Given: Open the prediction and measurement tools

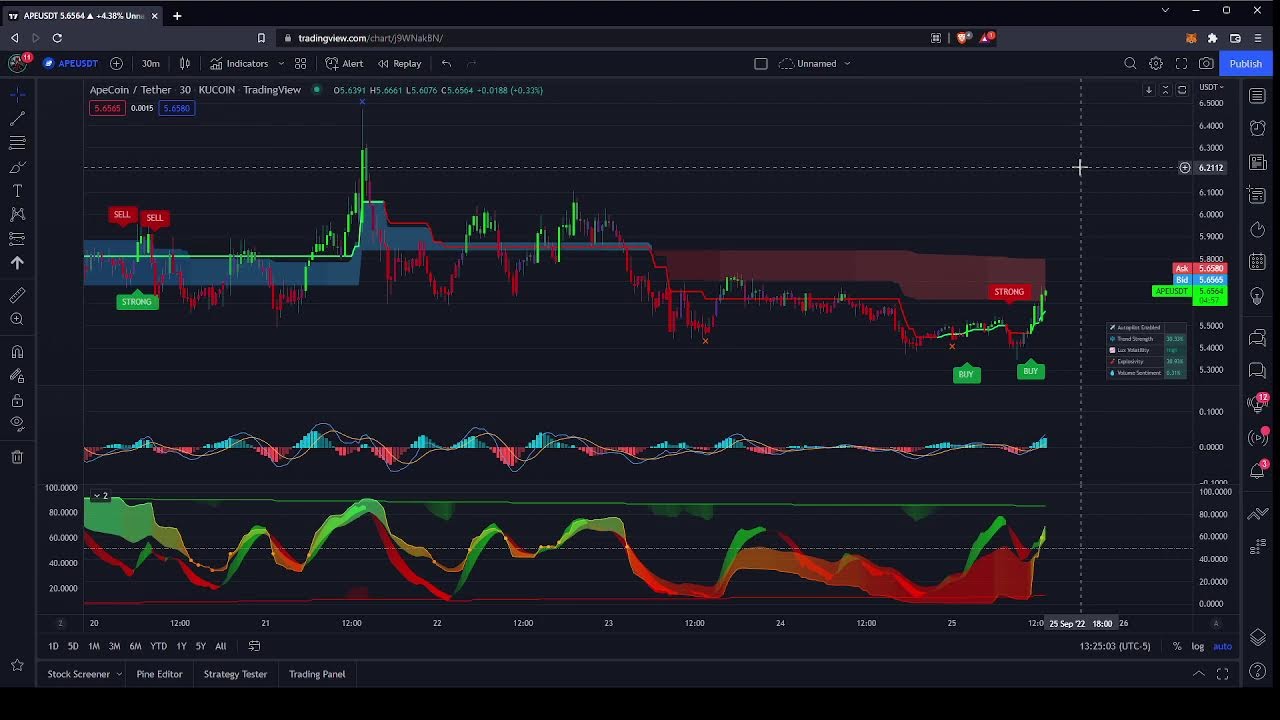Looking at the screenshot, I should tap(17, 239).
